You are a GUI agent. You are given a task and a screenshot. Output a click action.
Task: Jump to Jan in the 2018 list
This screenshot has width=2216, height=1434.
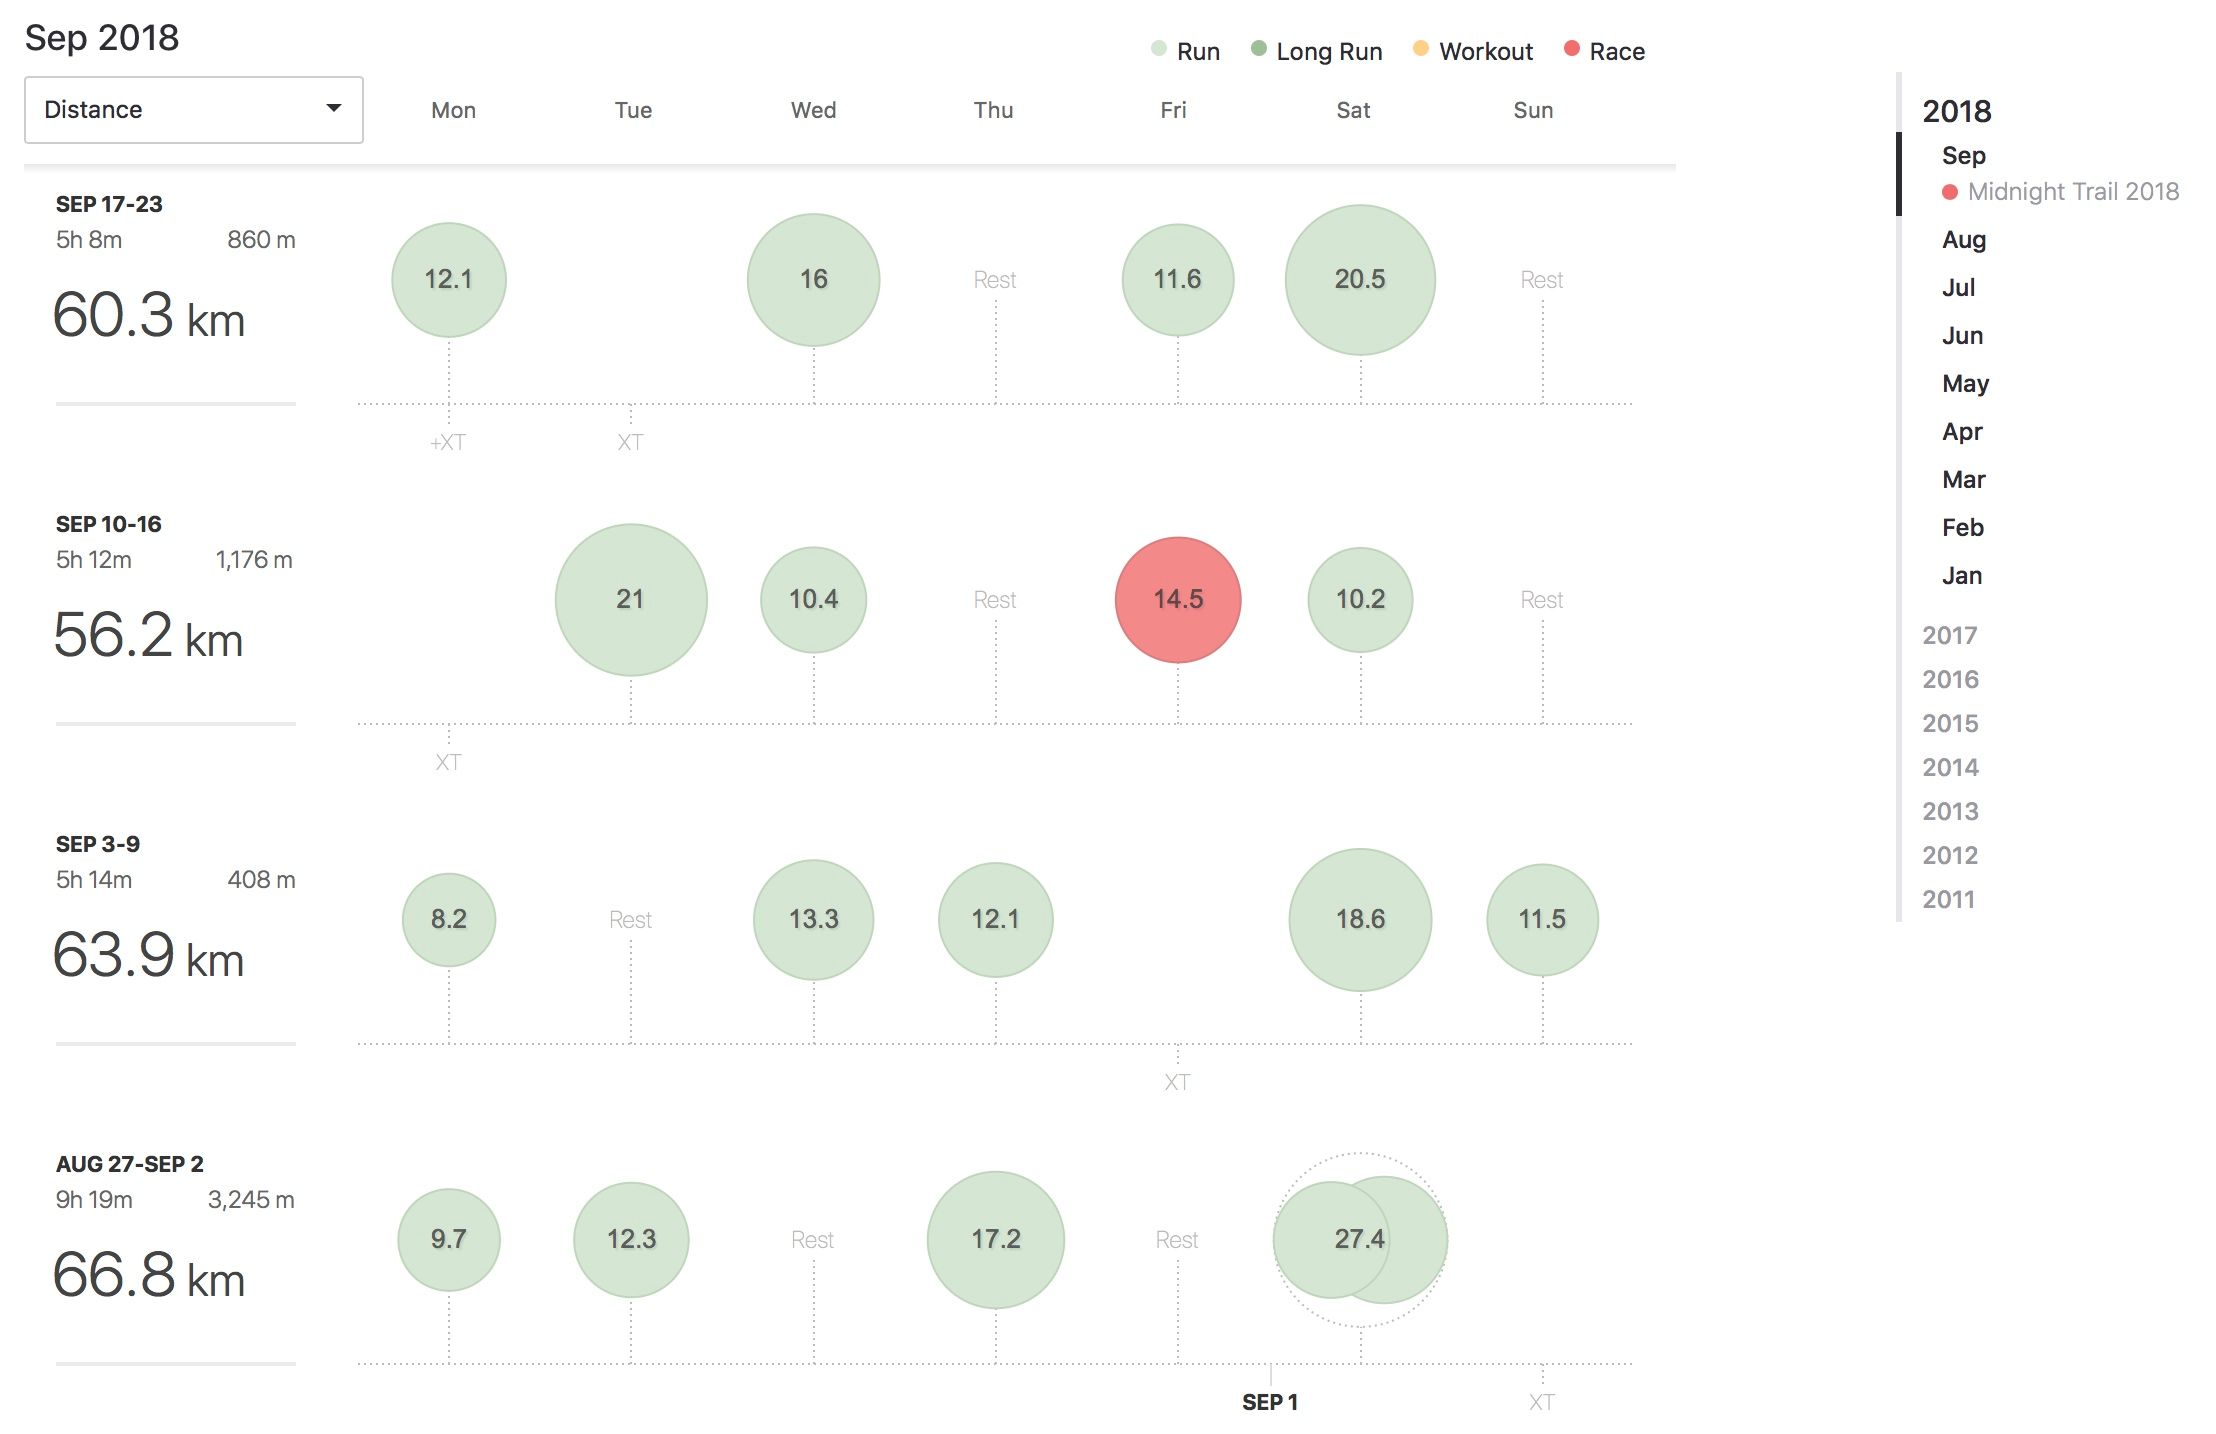[1961, 576]
